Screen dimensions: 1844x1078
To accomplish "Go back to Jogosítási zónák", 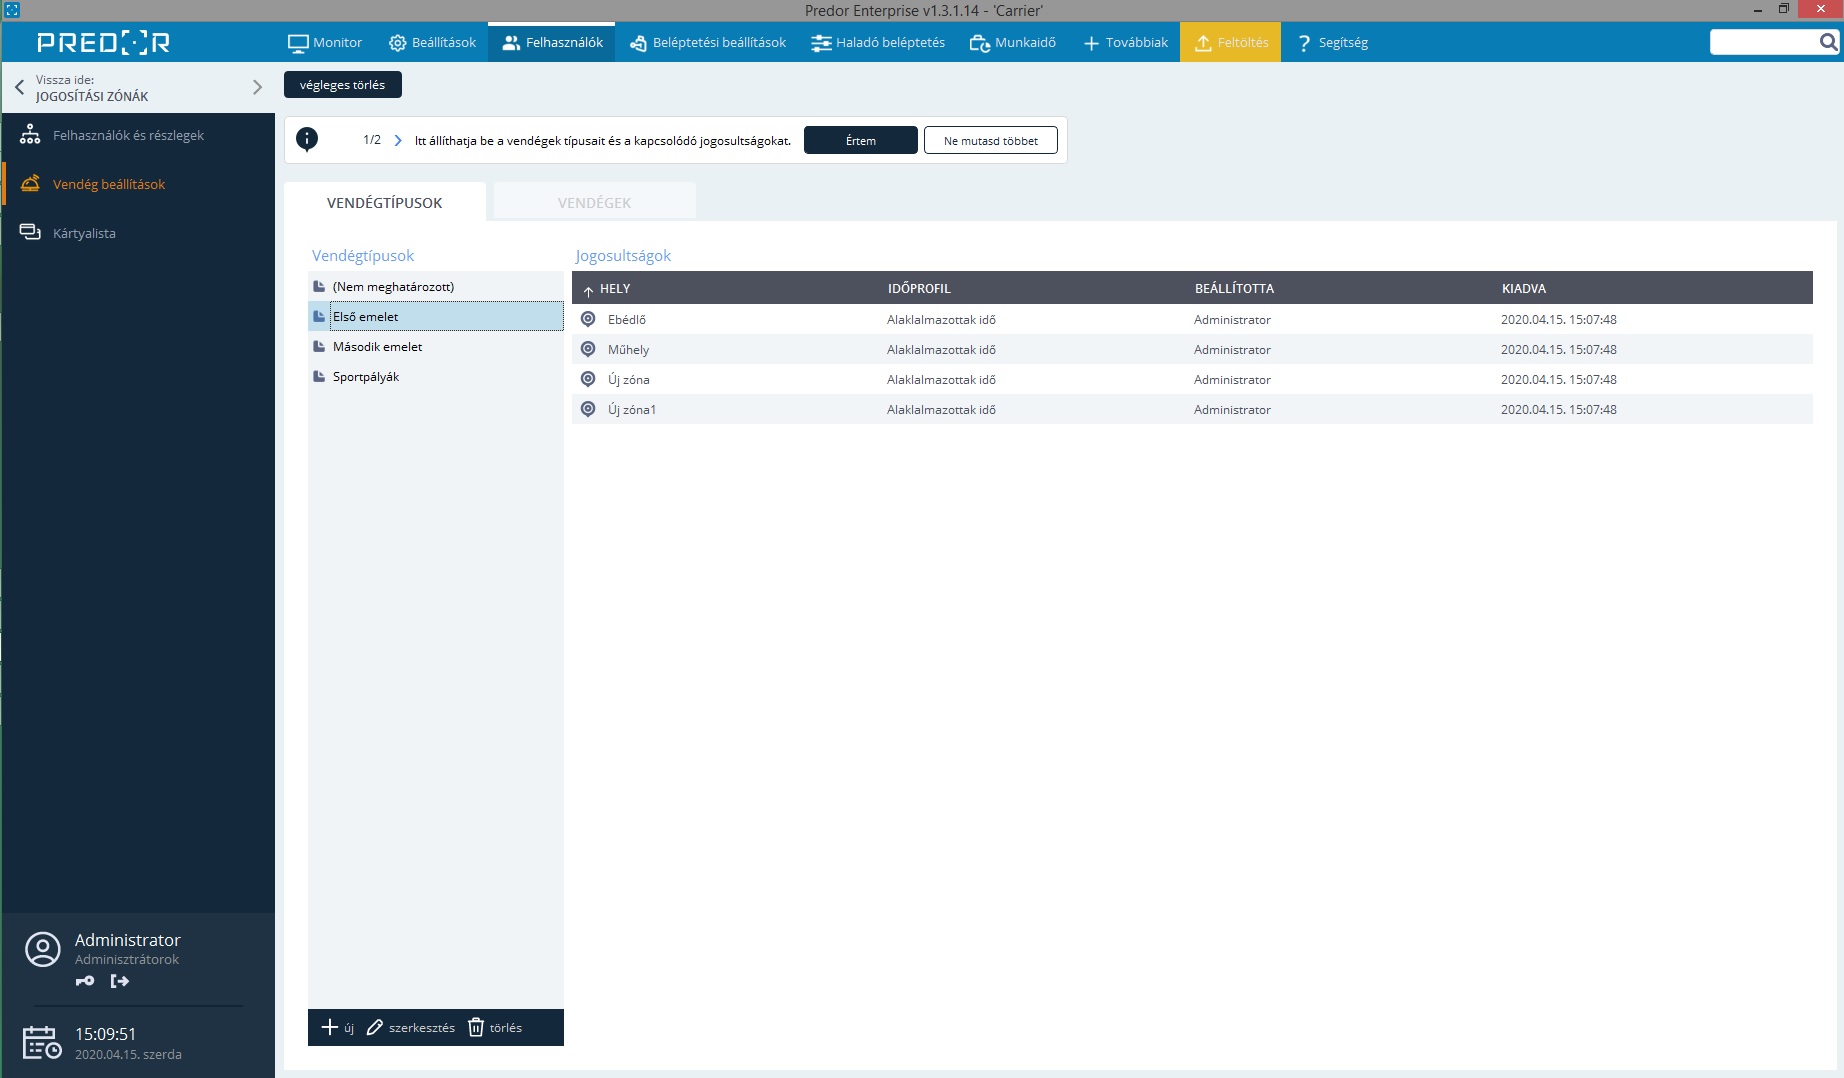I will pos(20,87).
